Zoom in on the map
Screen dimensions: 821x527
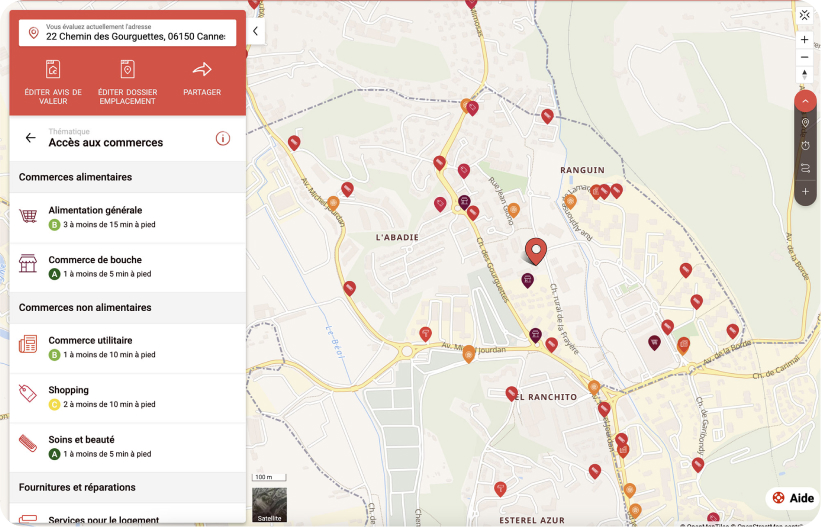pyautogui.click(x=804, y=40)
